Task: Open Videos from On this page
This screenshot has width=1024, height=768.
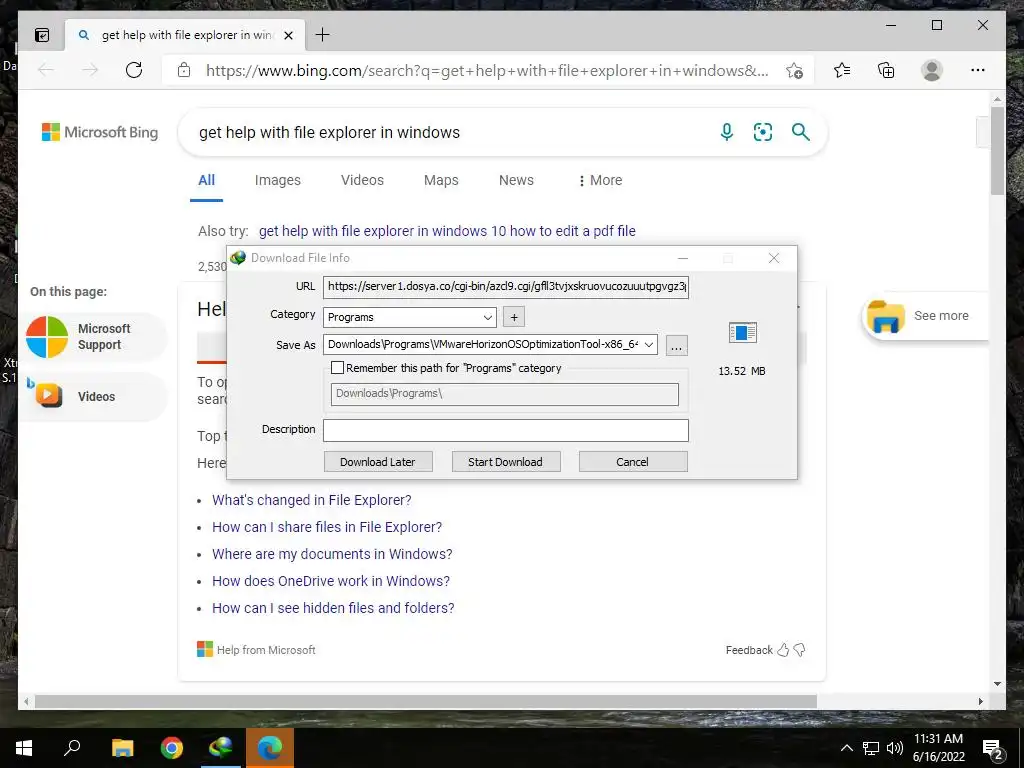Action: pyautogui.click(x=93, y=396)
